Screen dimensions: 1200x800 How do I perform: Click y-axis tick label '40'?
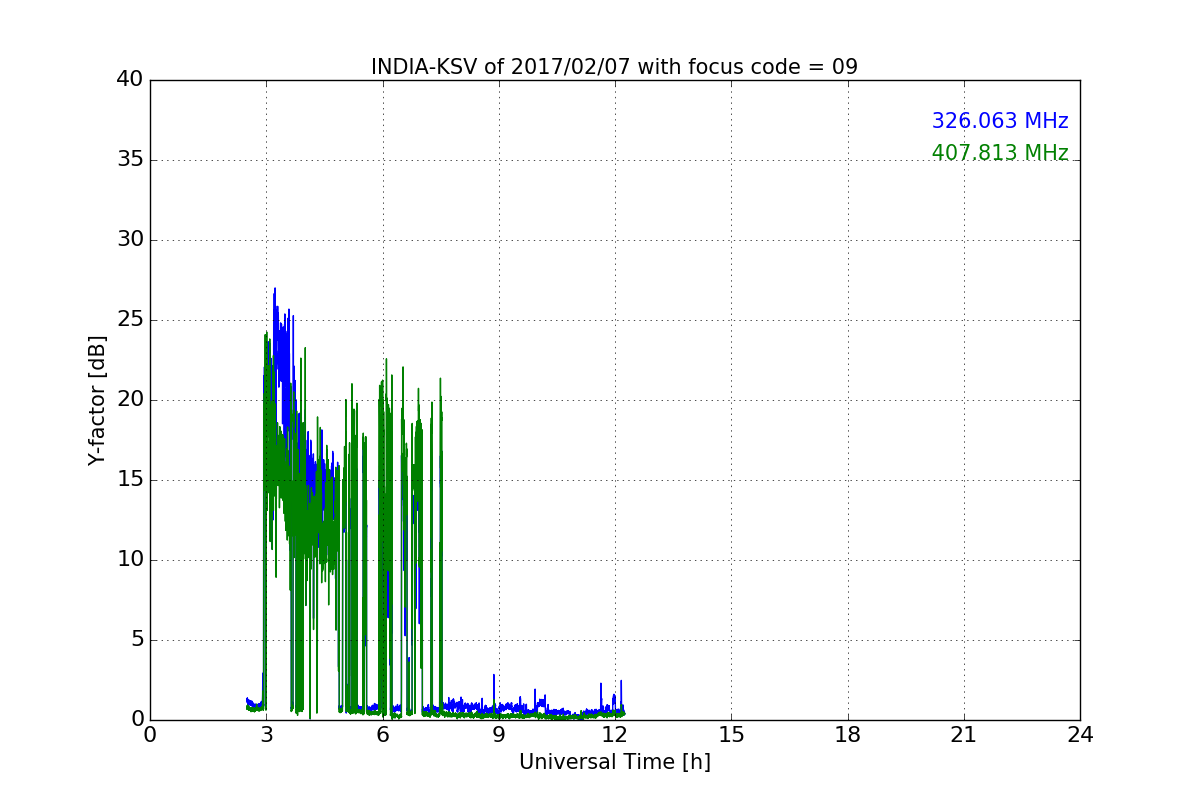(130, 80)
